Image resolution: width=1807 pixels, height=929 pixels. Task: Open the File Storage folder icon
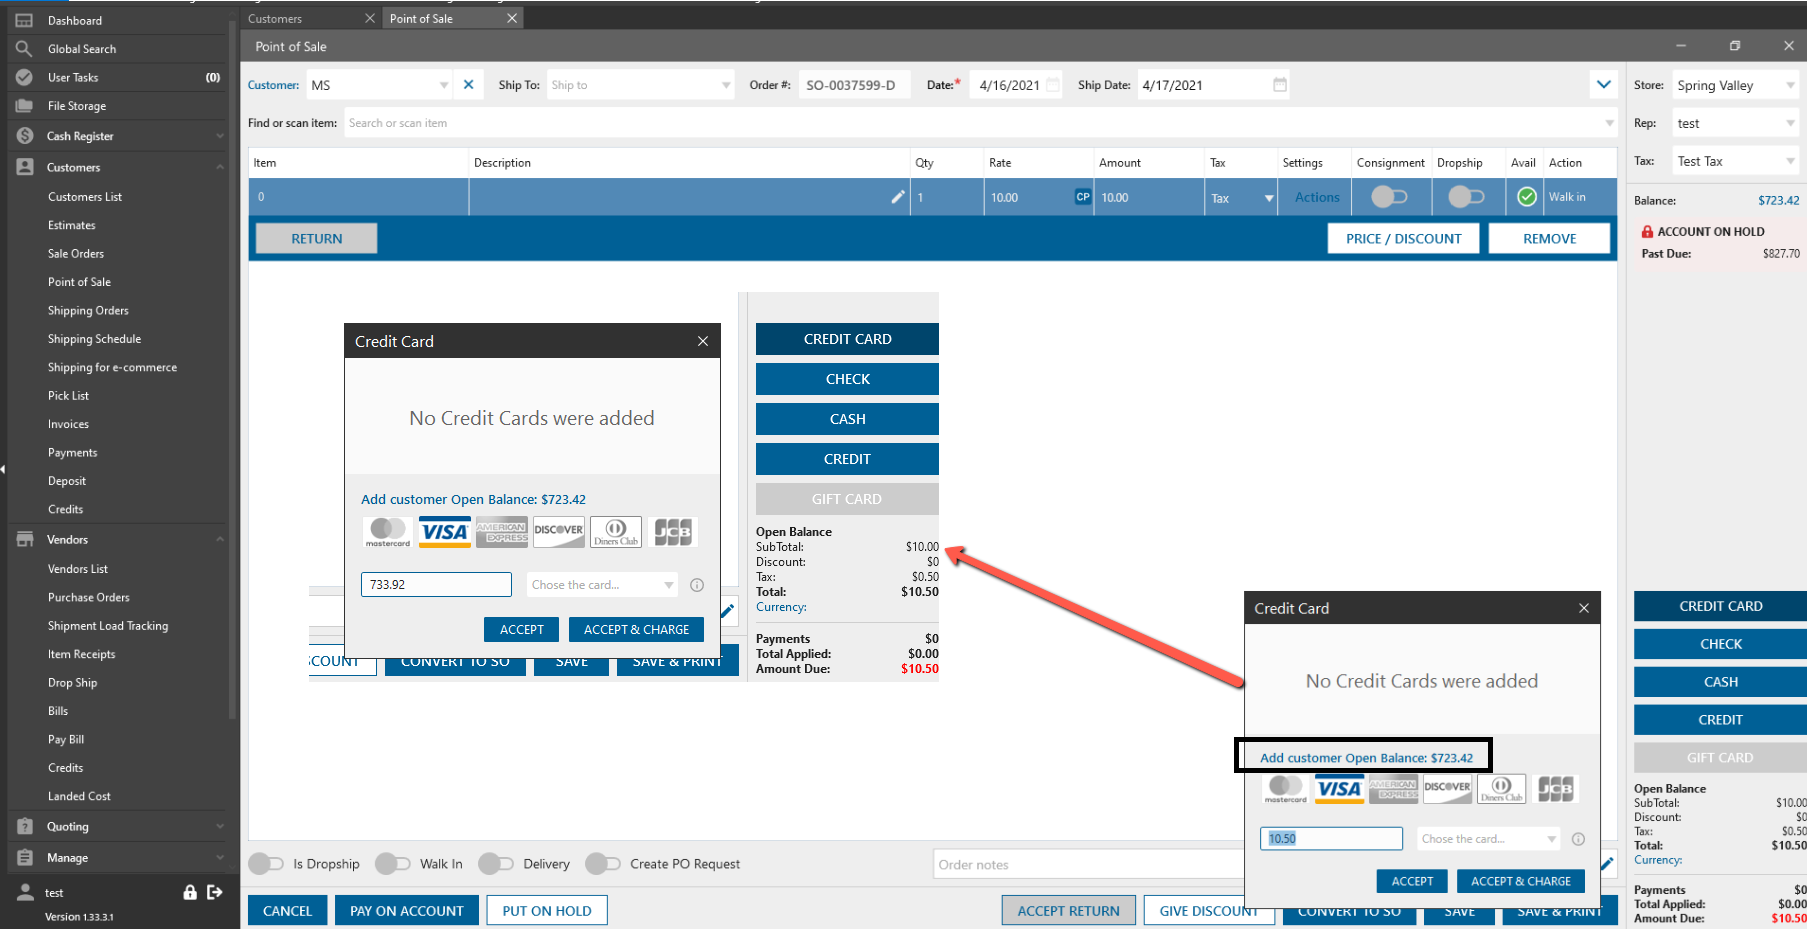[24, 106]
